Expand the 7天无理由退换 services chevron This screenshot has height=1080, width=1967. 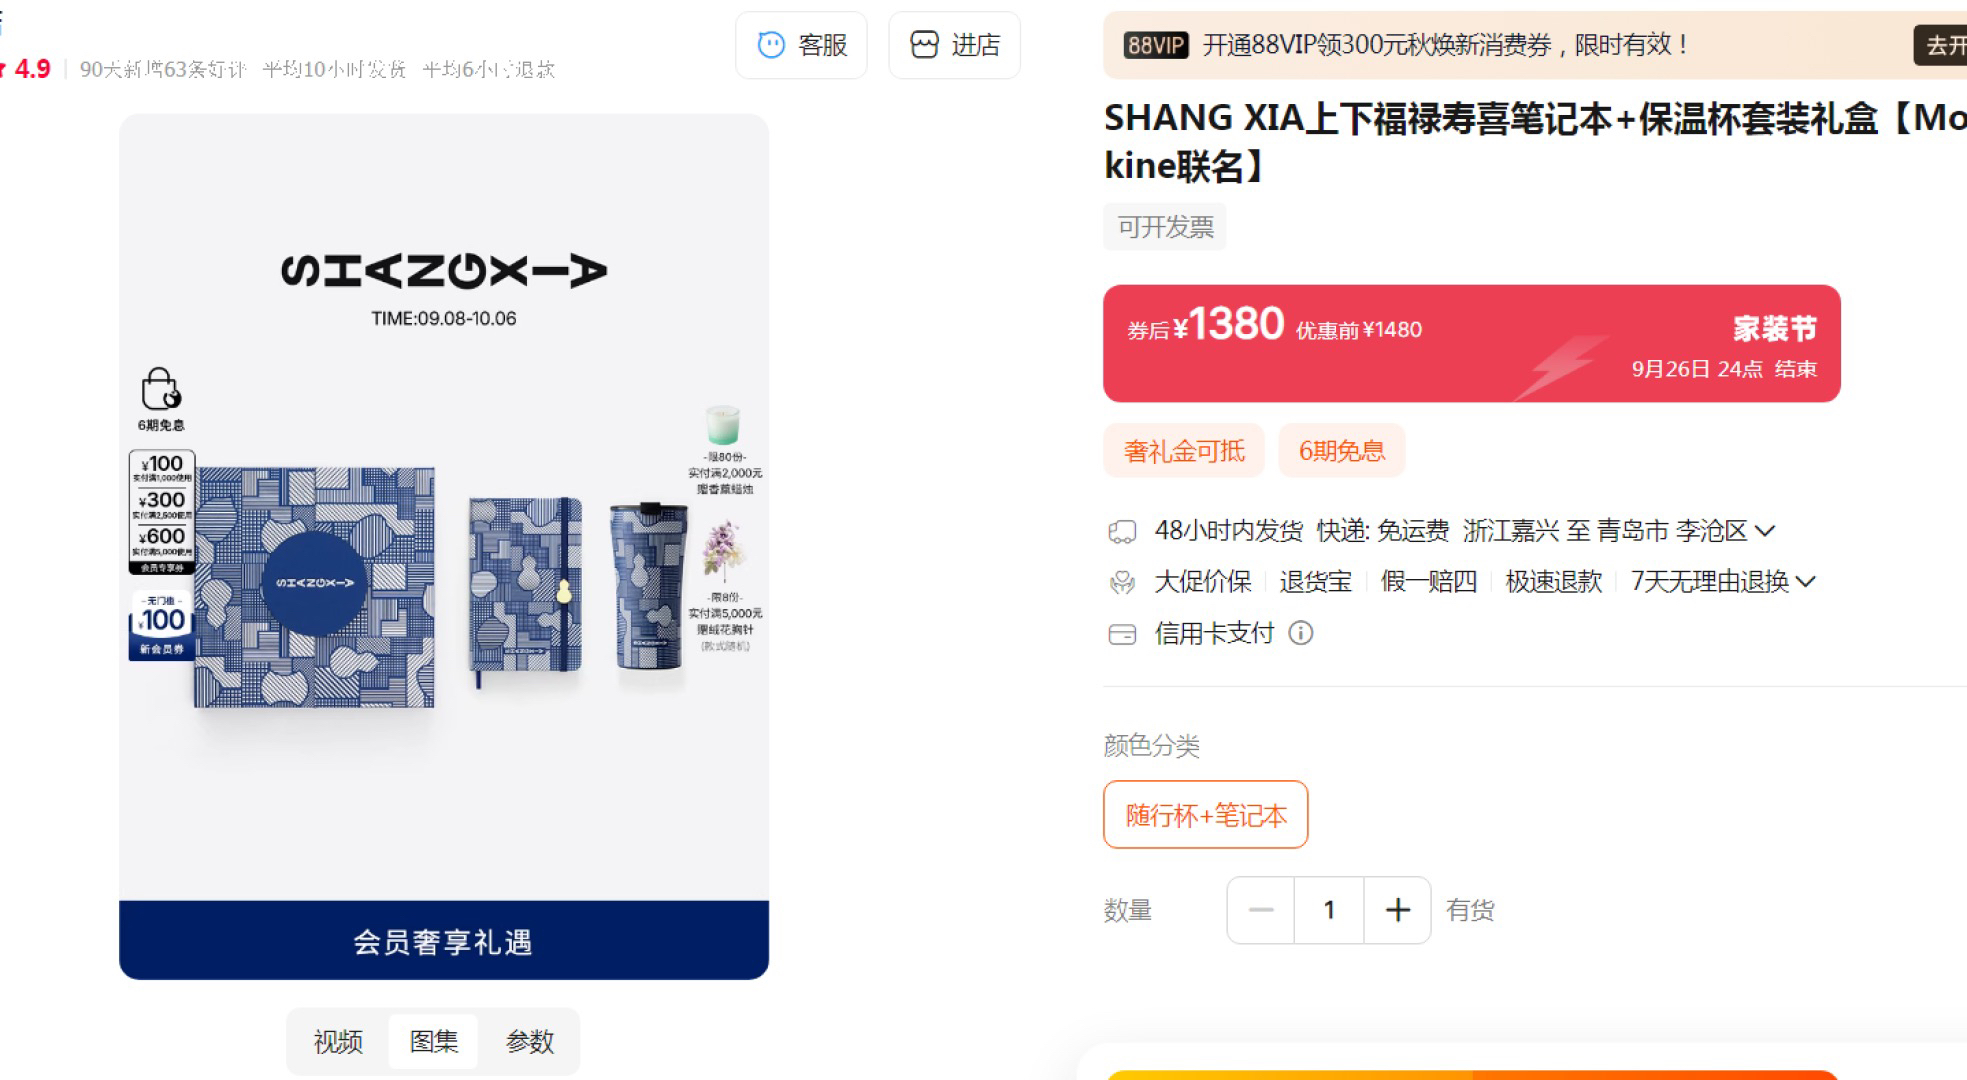1805,582
